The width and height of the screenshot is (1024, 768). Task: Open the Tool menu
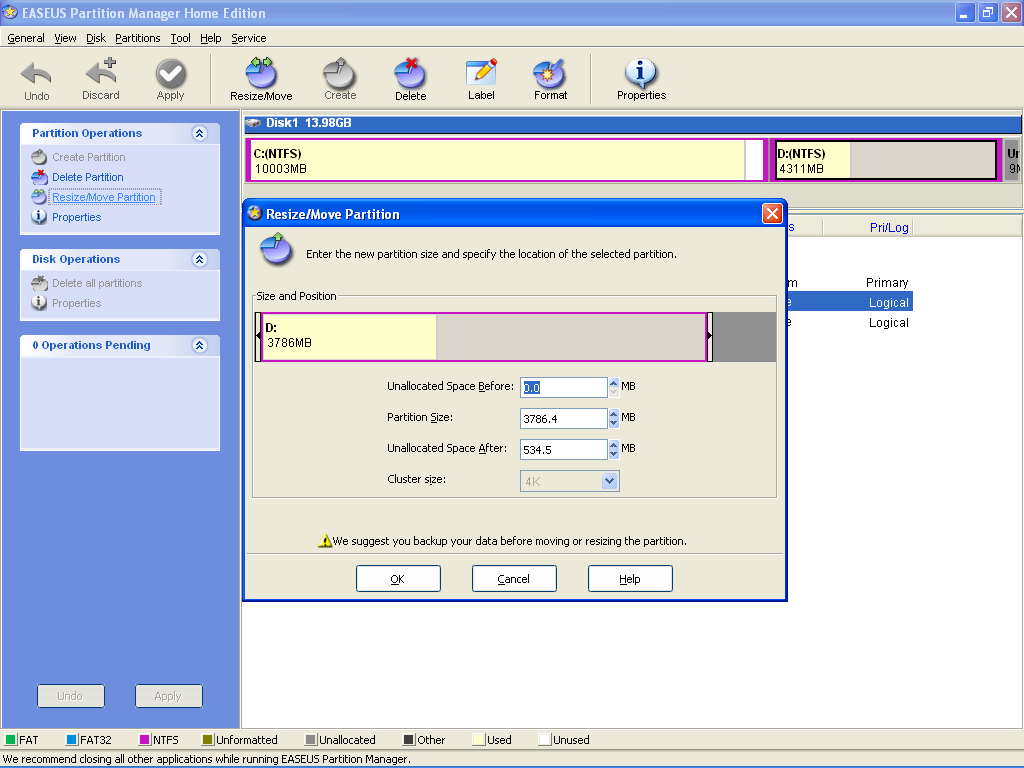pyautogui.click(x=180, y=38)
